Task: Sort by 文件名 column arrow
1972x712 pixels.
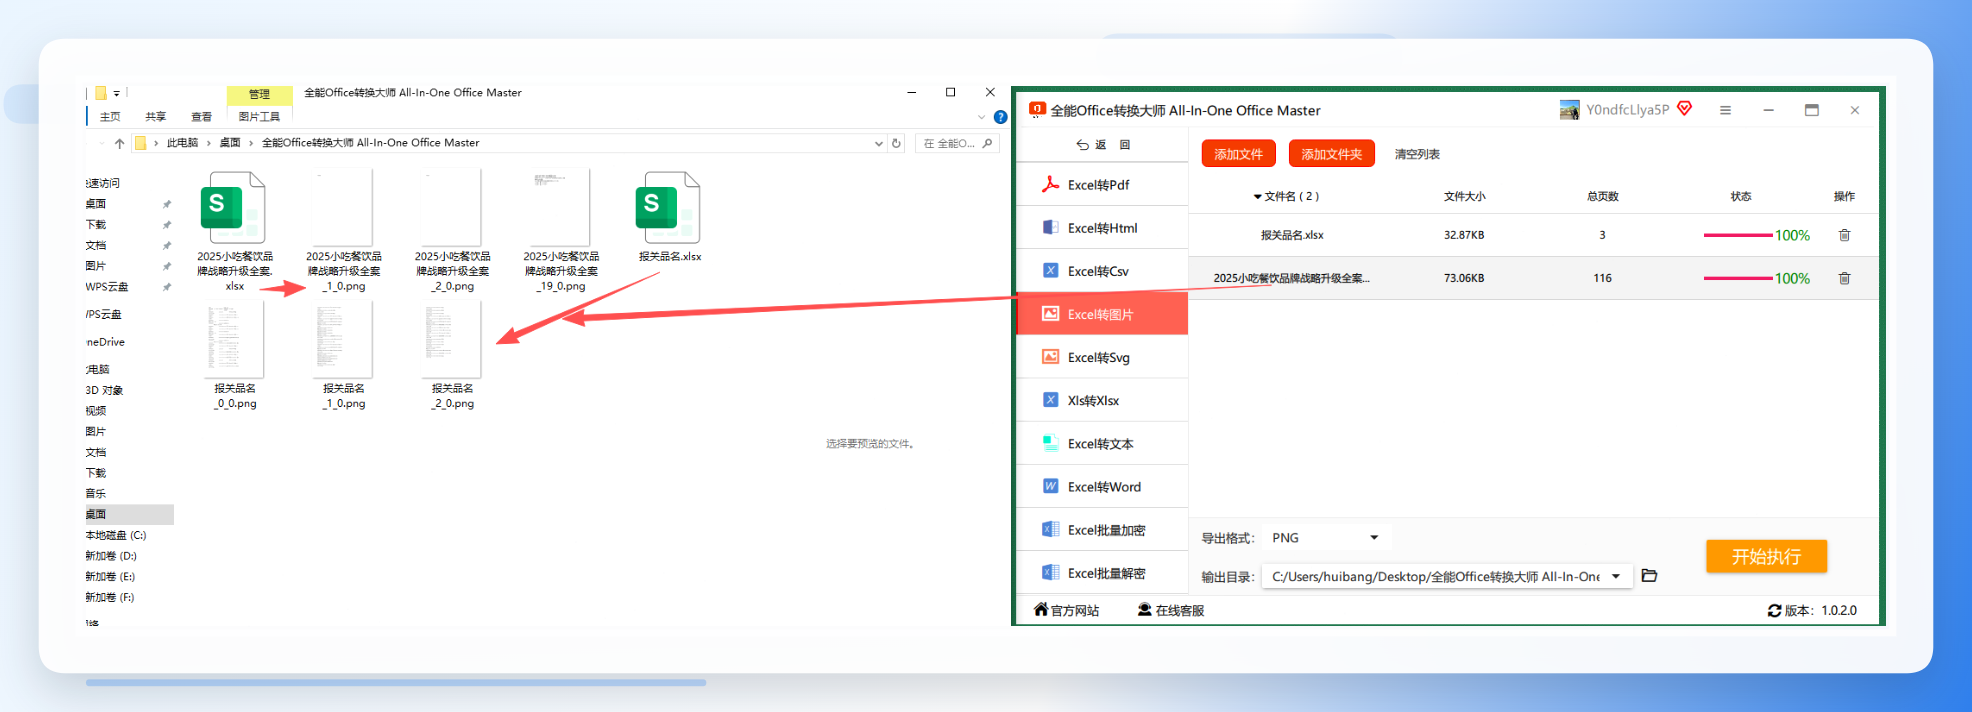Action: 1257,197
